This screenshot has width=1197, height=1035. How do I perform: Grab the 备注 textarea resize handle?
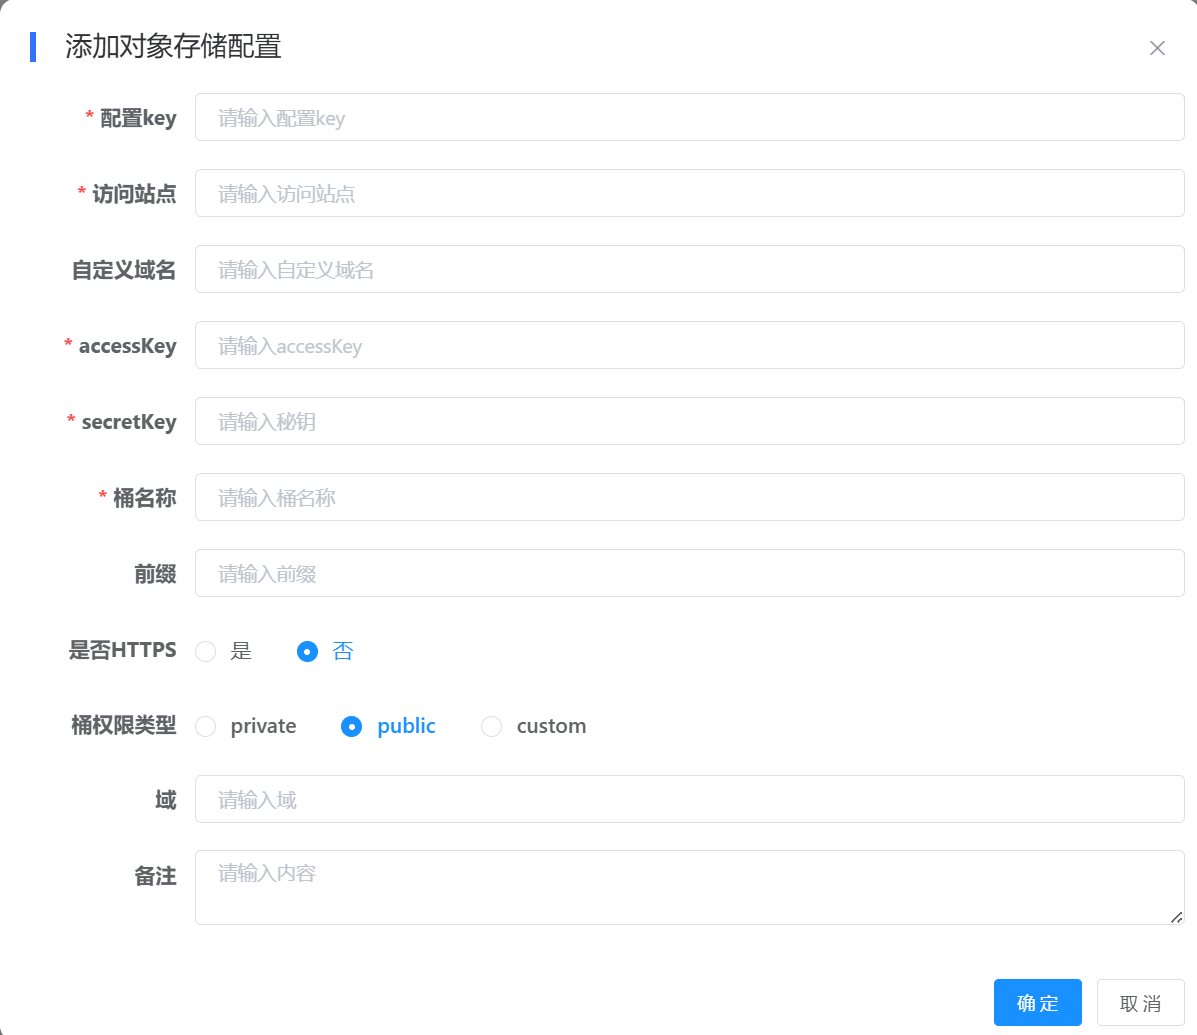coord(1176,917)
